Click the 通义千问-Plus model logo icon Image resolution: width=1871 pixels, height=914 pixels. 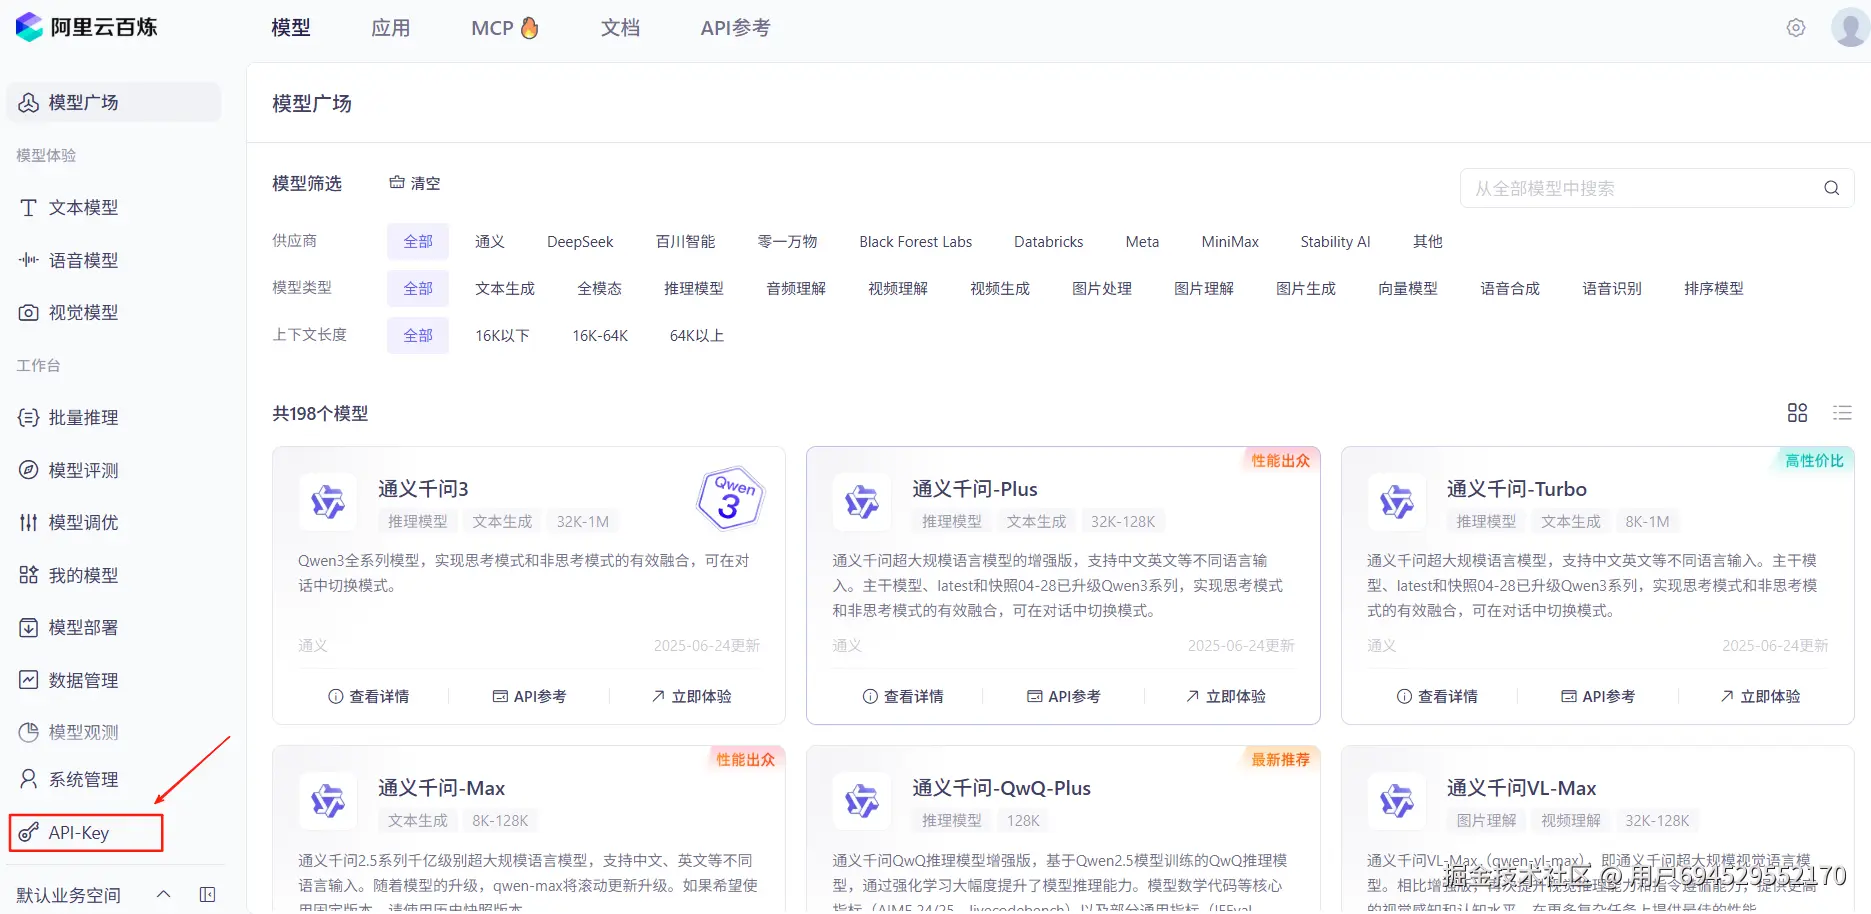click(x=862, y=501)
